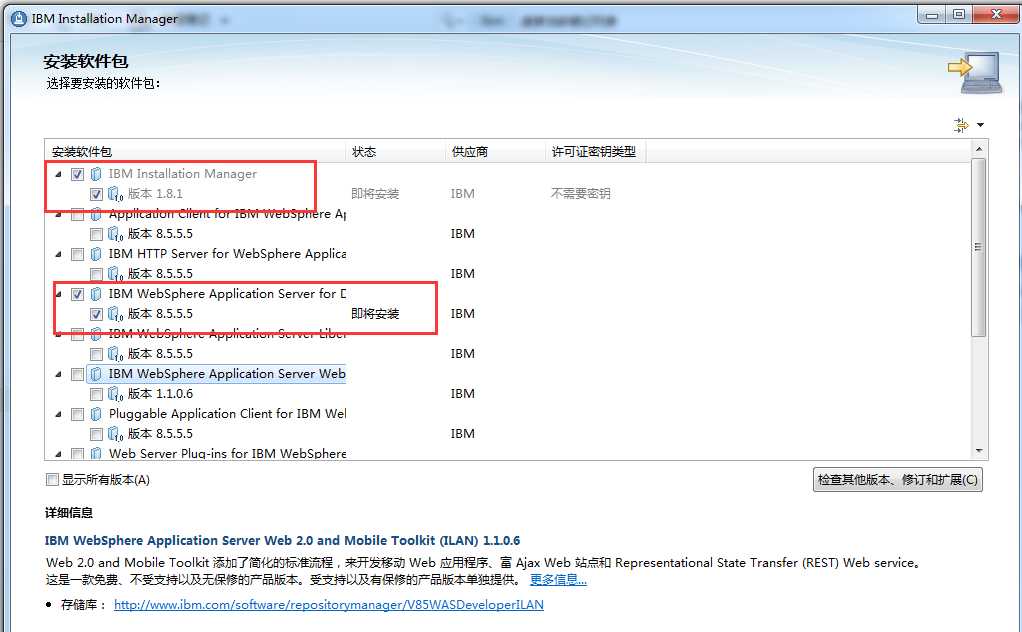Check the Pluggable Application Client checkbox
Screen dimensions: 1022x632
click(78, 414)
